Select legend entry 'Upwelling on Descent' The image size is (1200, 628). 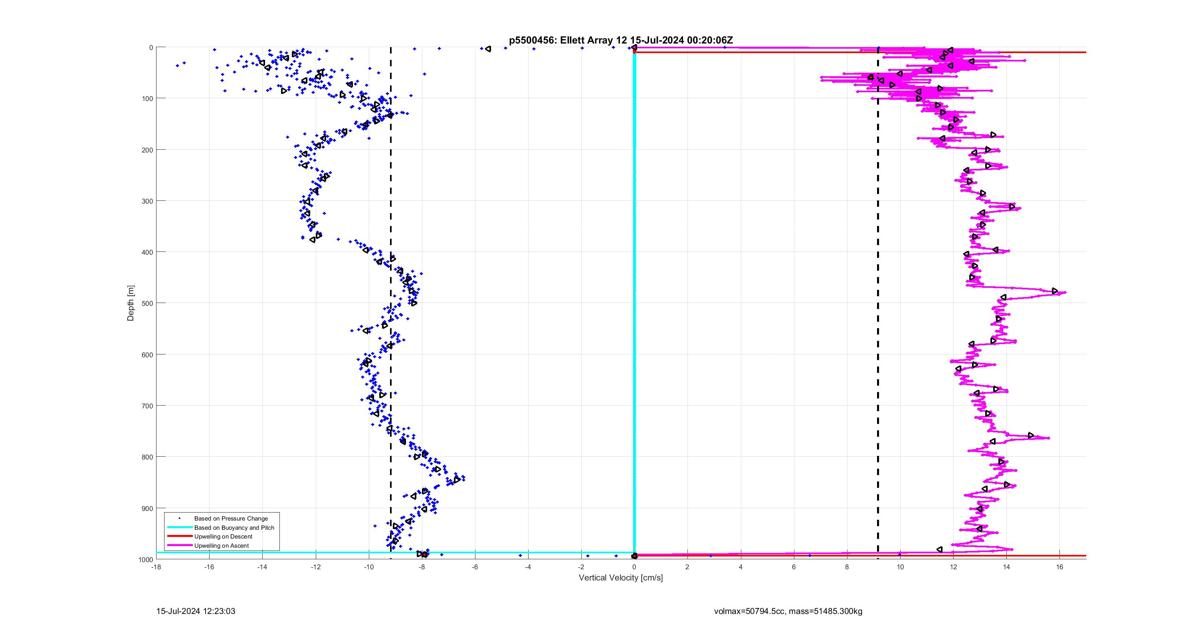pos(225,537)
